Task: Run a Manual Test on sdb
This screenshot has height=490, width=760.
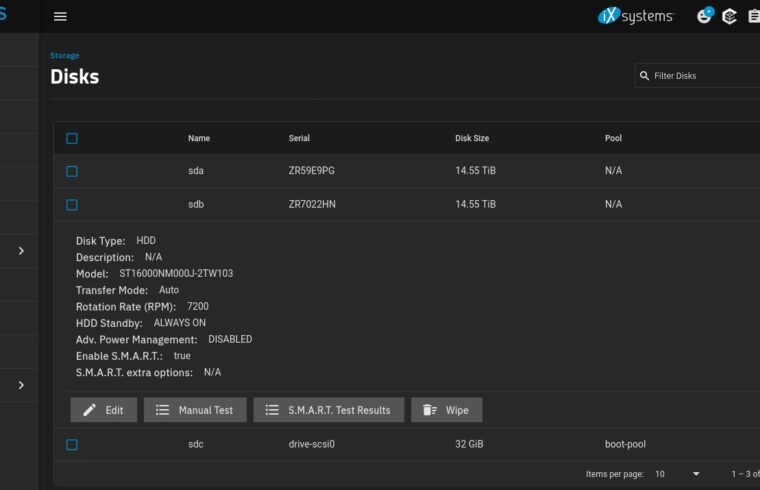Action: pyautogui.click(x=195, y=410)
